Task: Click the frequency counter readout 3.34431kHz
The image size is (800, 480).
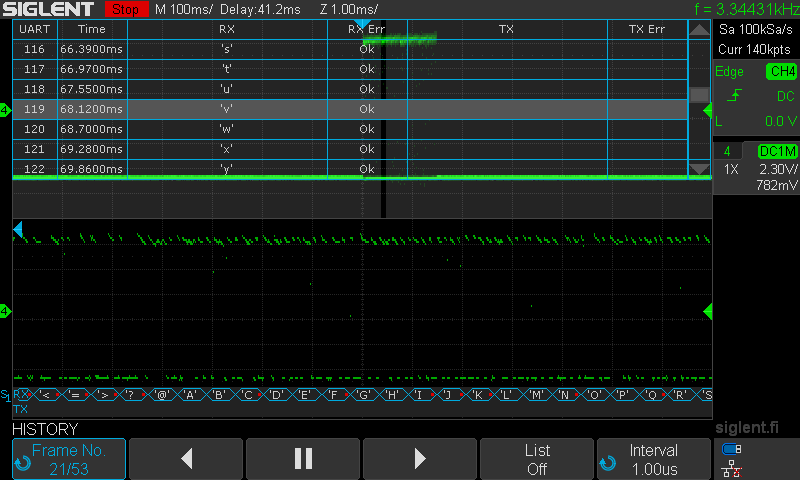Action: [x=746, y=9]
